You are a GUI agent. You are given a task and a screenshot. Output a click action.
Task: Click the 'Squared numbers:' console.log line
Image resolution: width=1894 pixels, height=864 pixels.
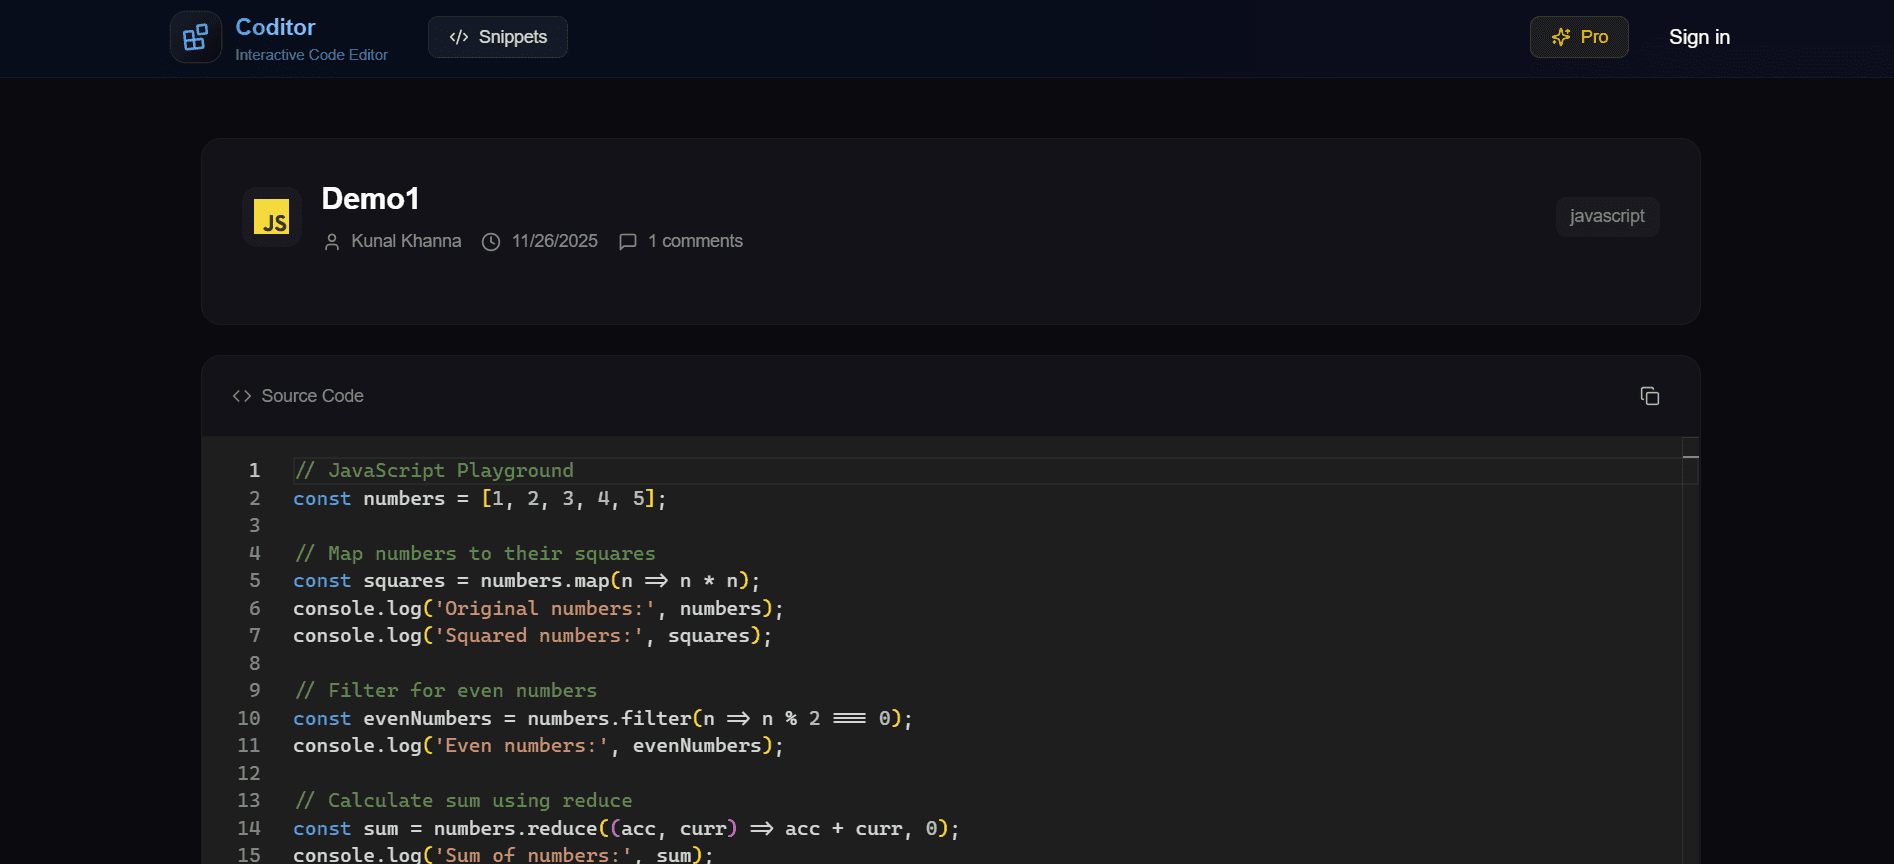(x=533, y=636)
